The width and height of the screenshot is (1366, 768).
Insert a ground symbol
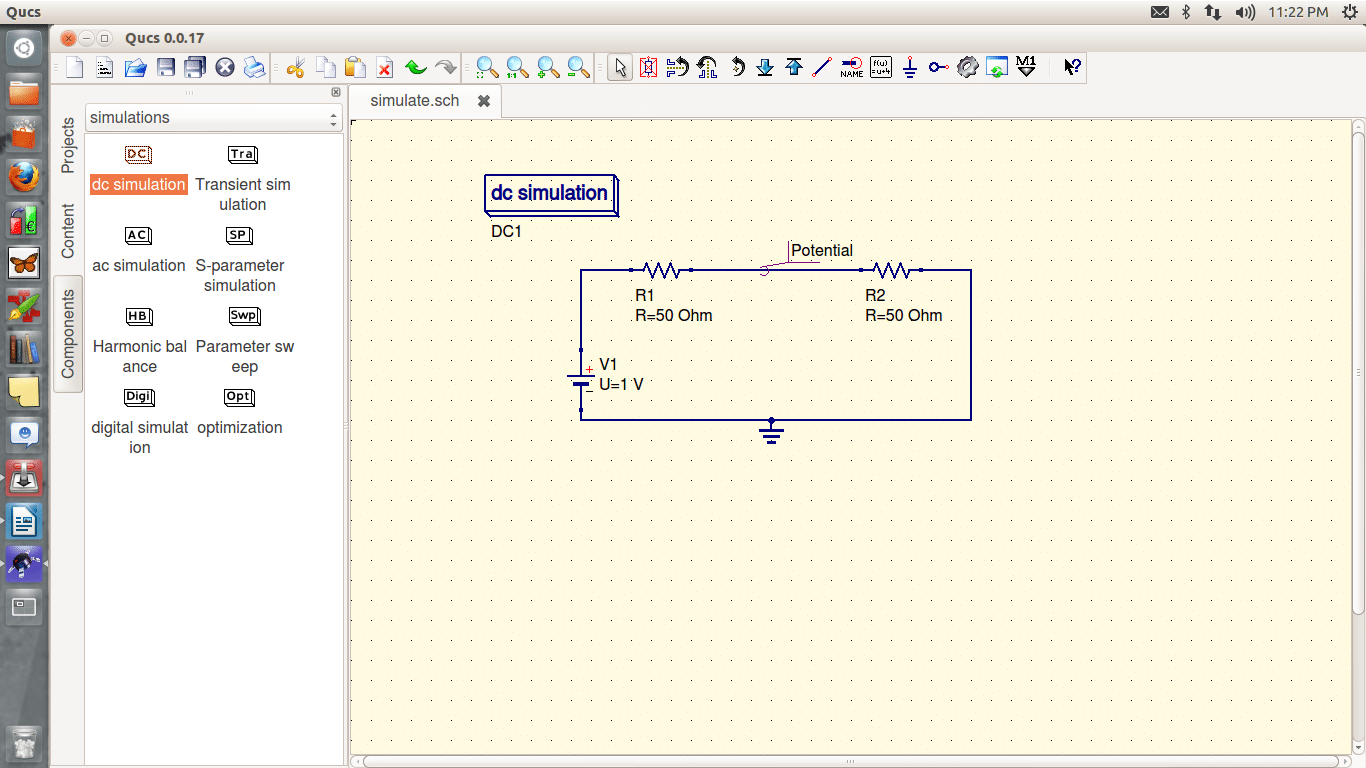(909, 67)
